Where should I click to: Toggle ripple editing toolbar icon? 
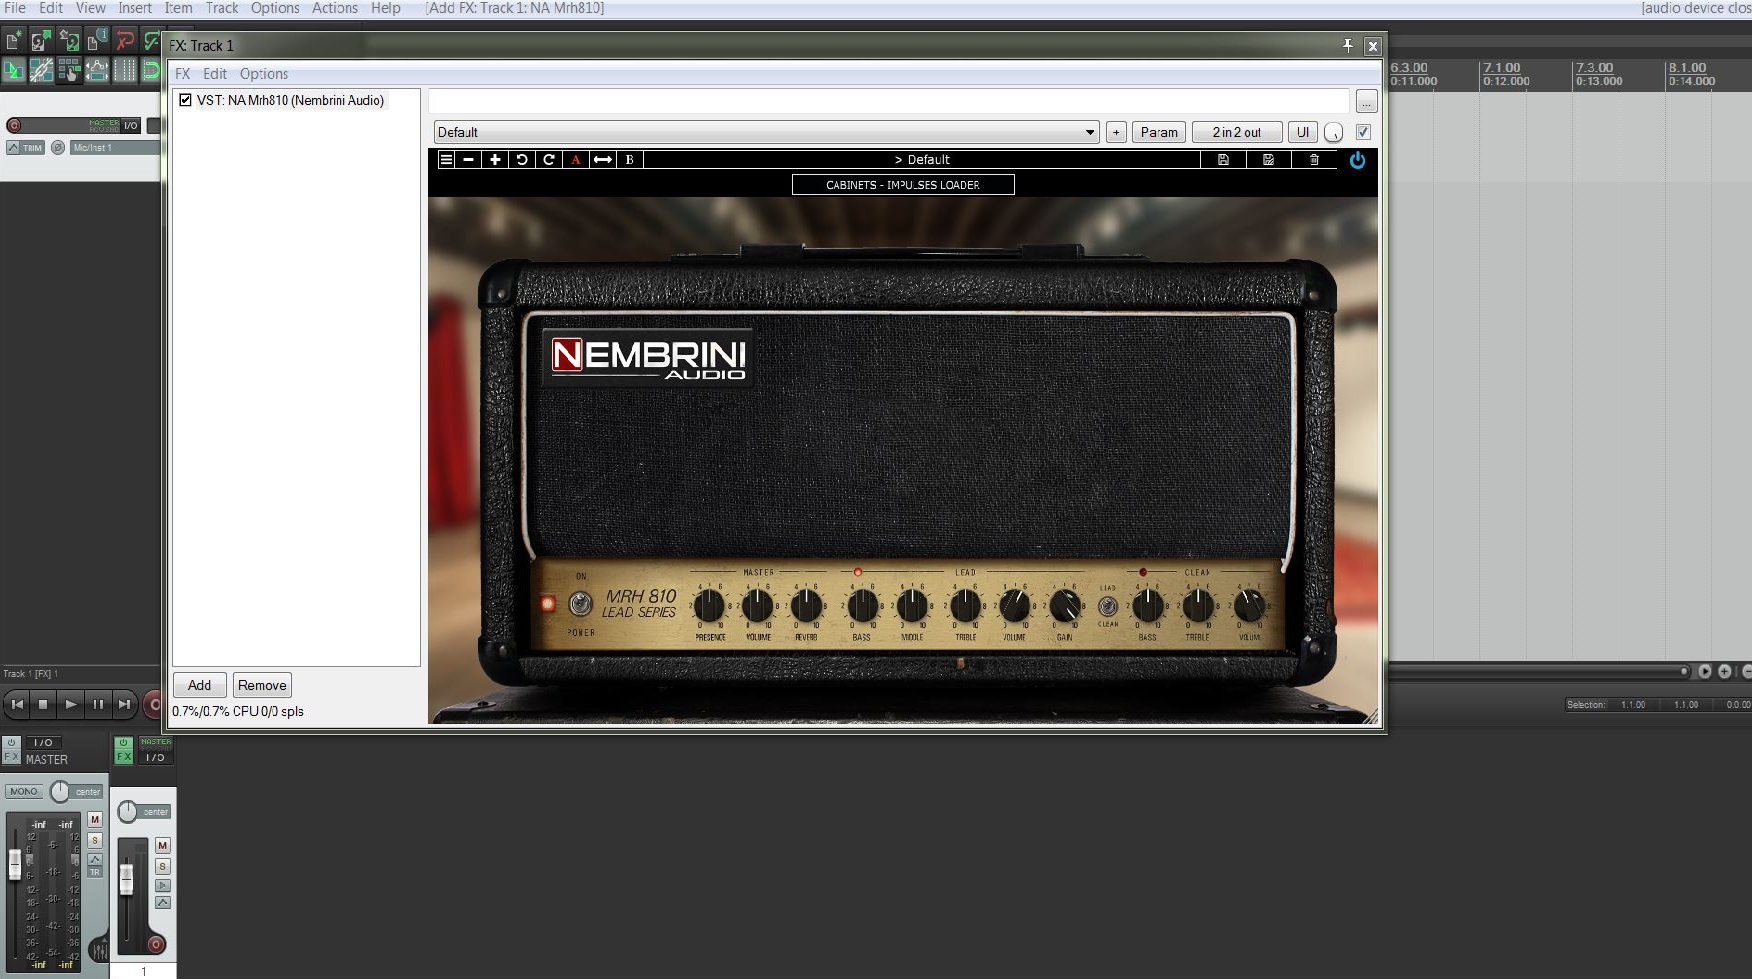tap(69, 70)
